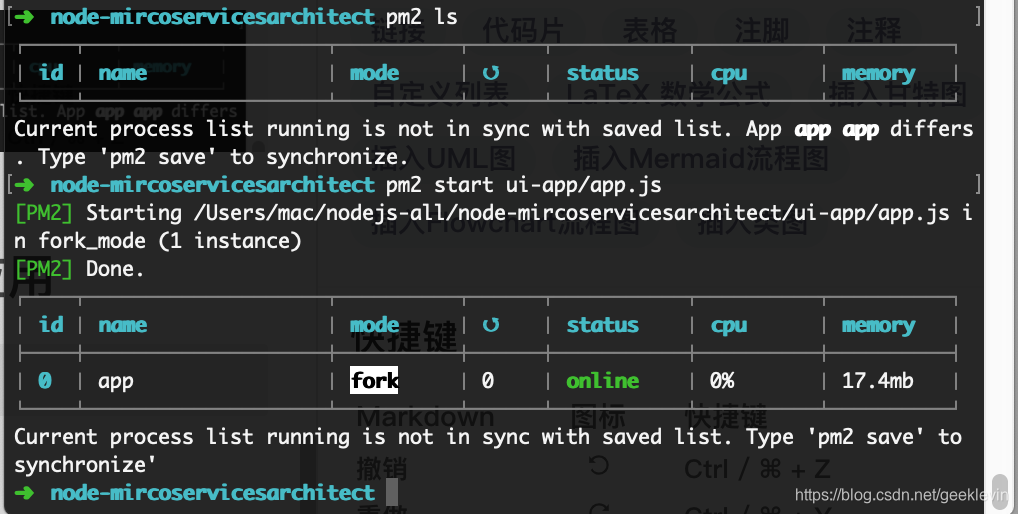Click "Markdown" tab in background editor
The image size is (1018, 514).
[425, 417]
